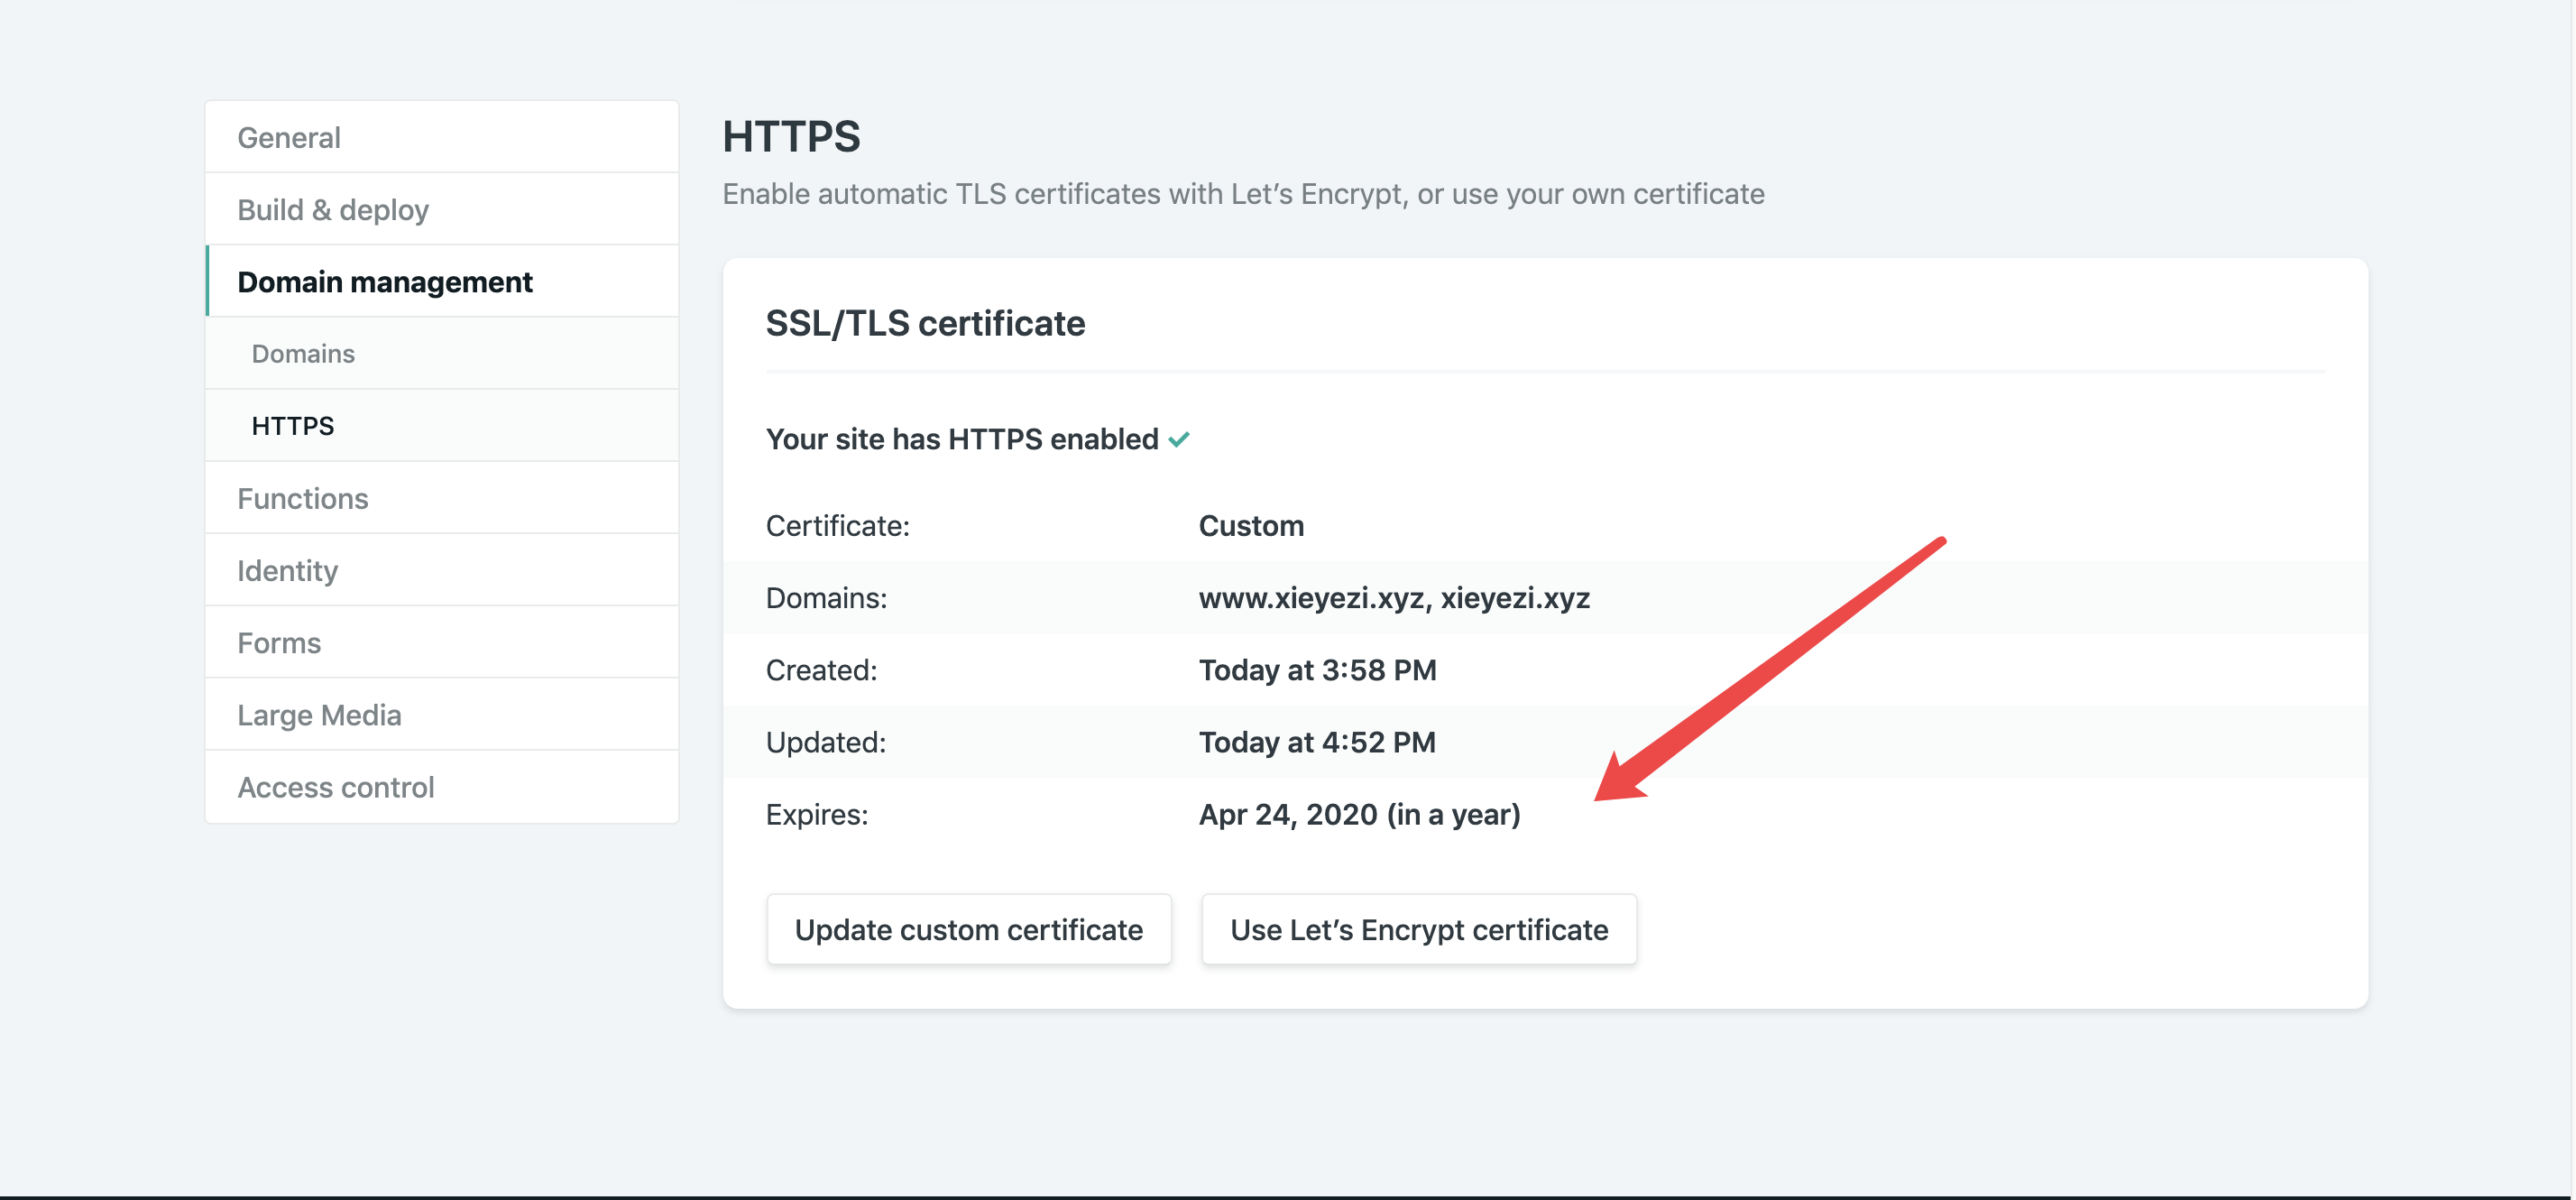Open the Forms settings section
This screenshot has width=2576, height=1200.
[279, 643]
